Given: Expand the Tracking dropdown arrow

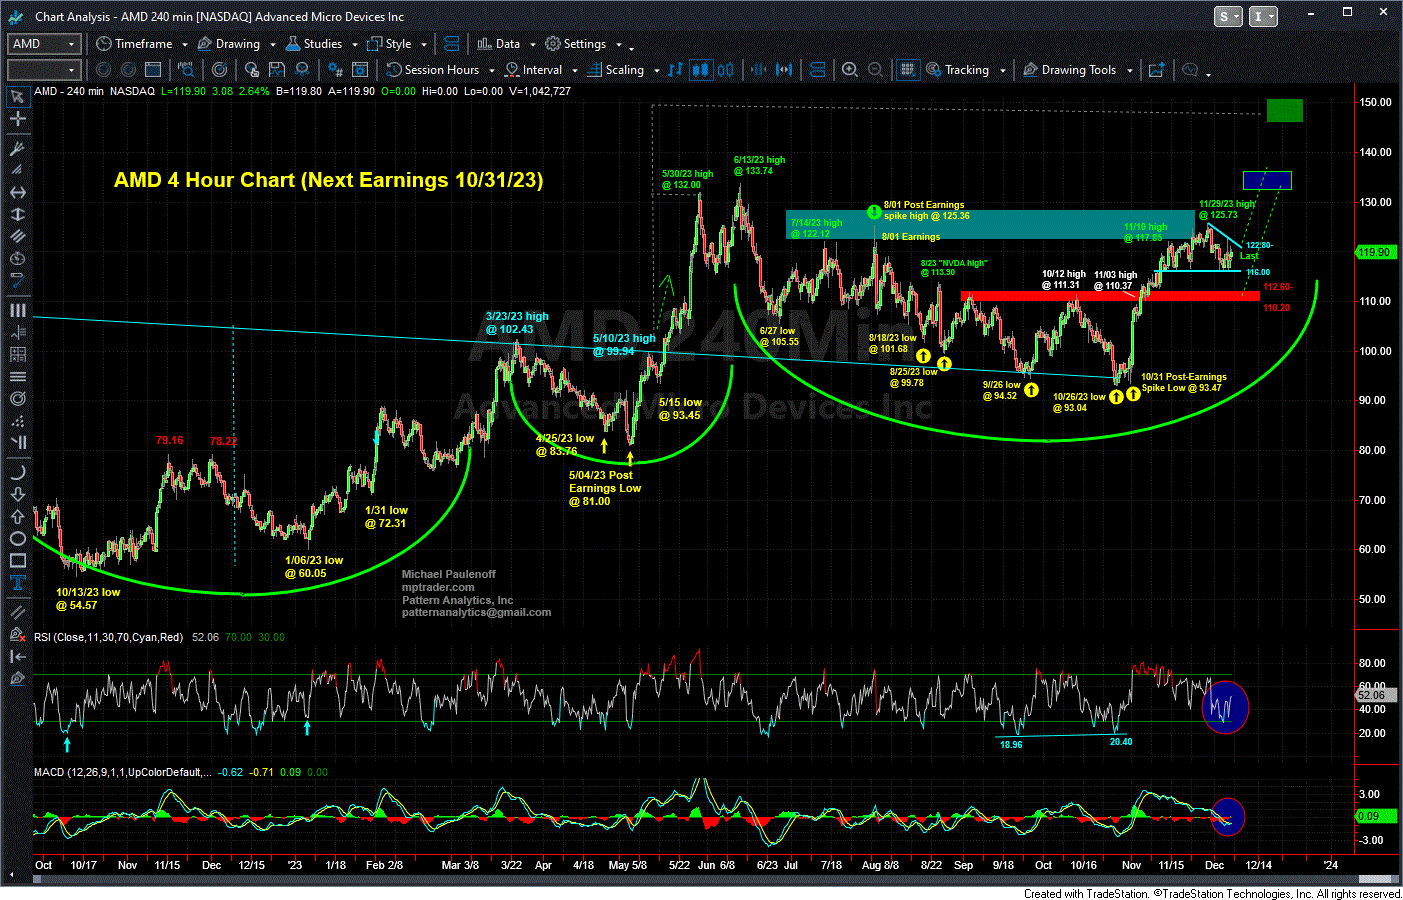Looking at the screenshot, I should tap(1002, 71).
